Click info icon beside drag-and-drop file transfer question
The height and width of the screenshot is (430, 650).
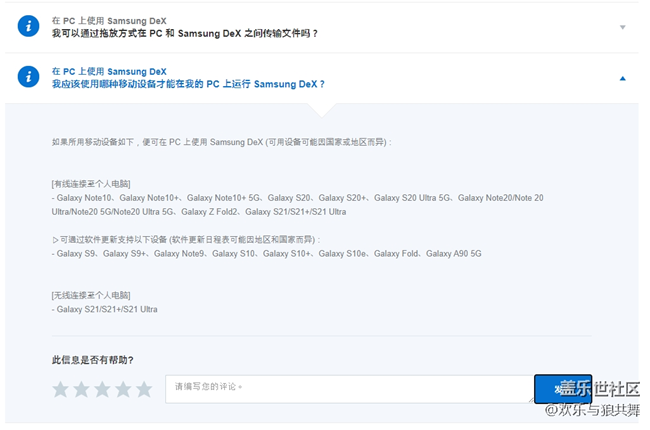pos(28,27)
